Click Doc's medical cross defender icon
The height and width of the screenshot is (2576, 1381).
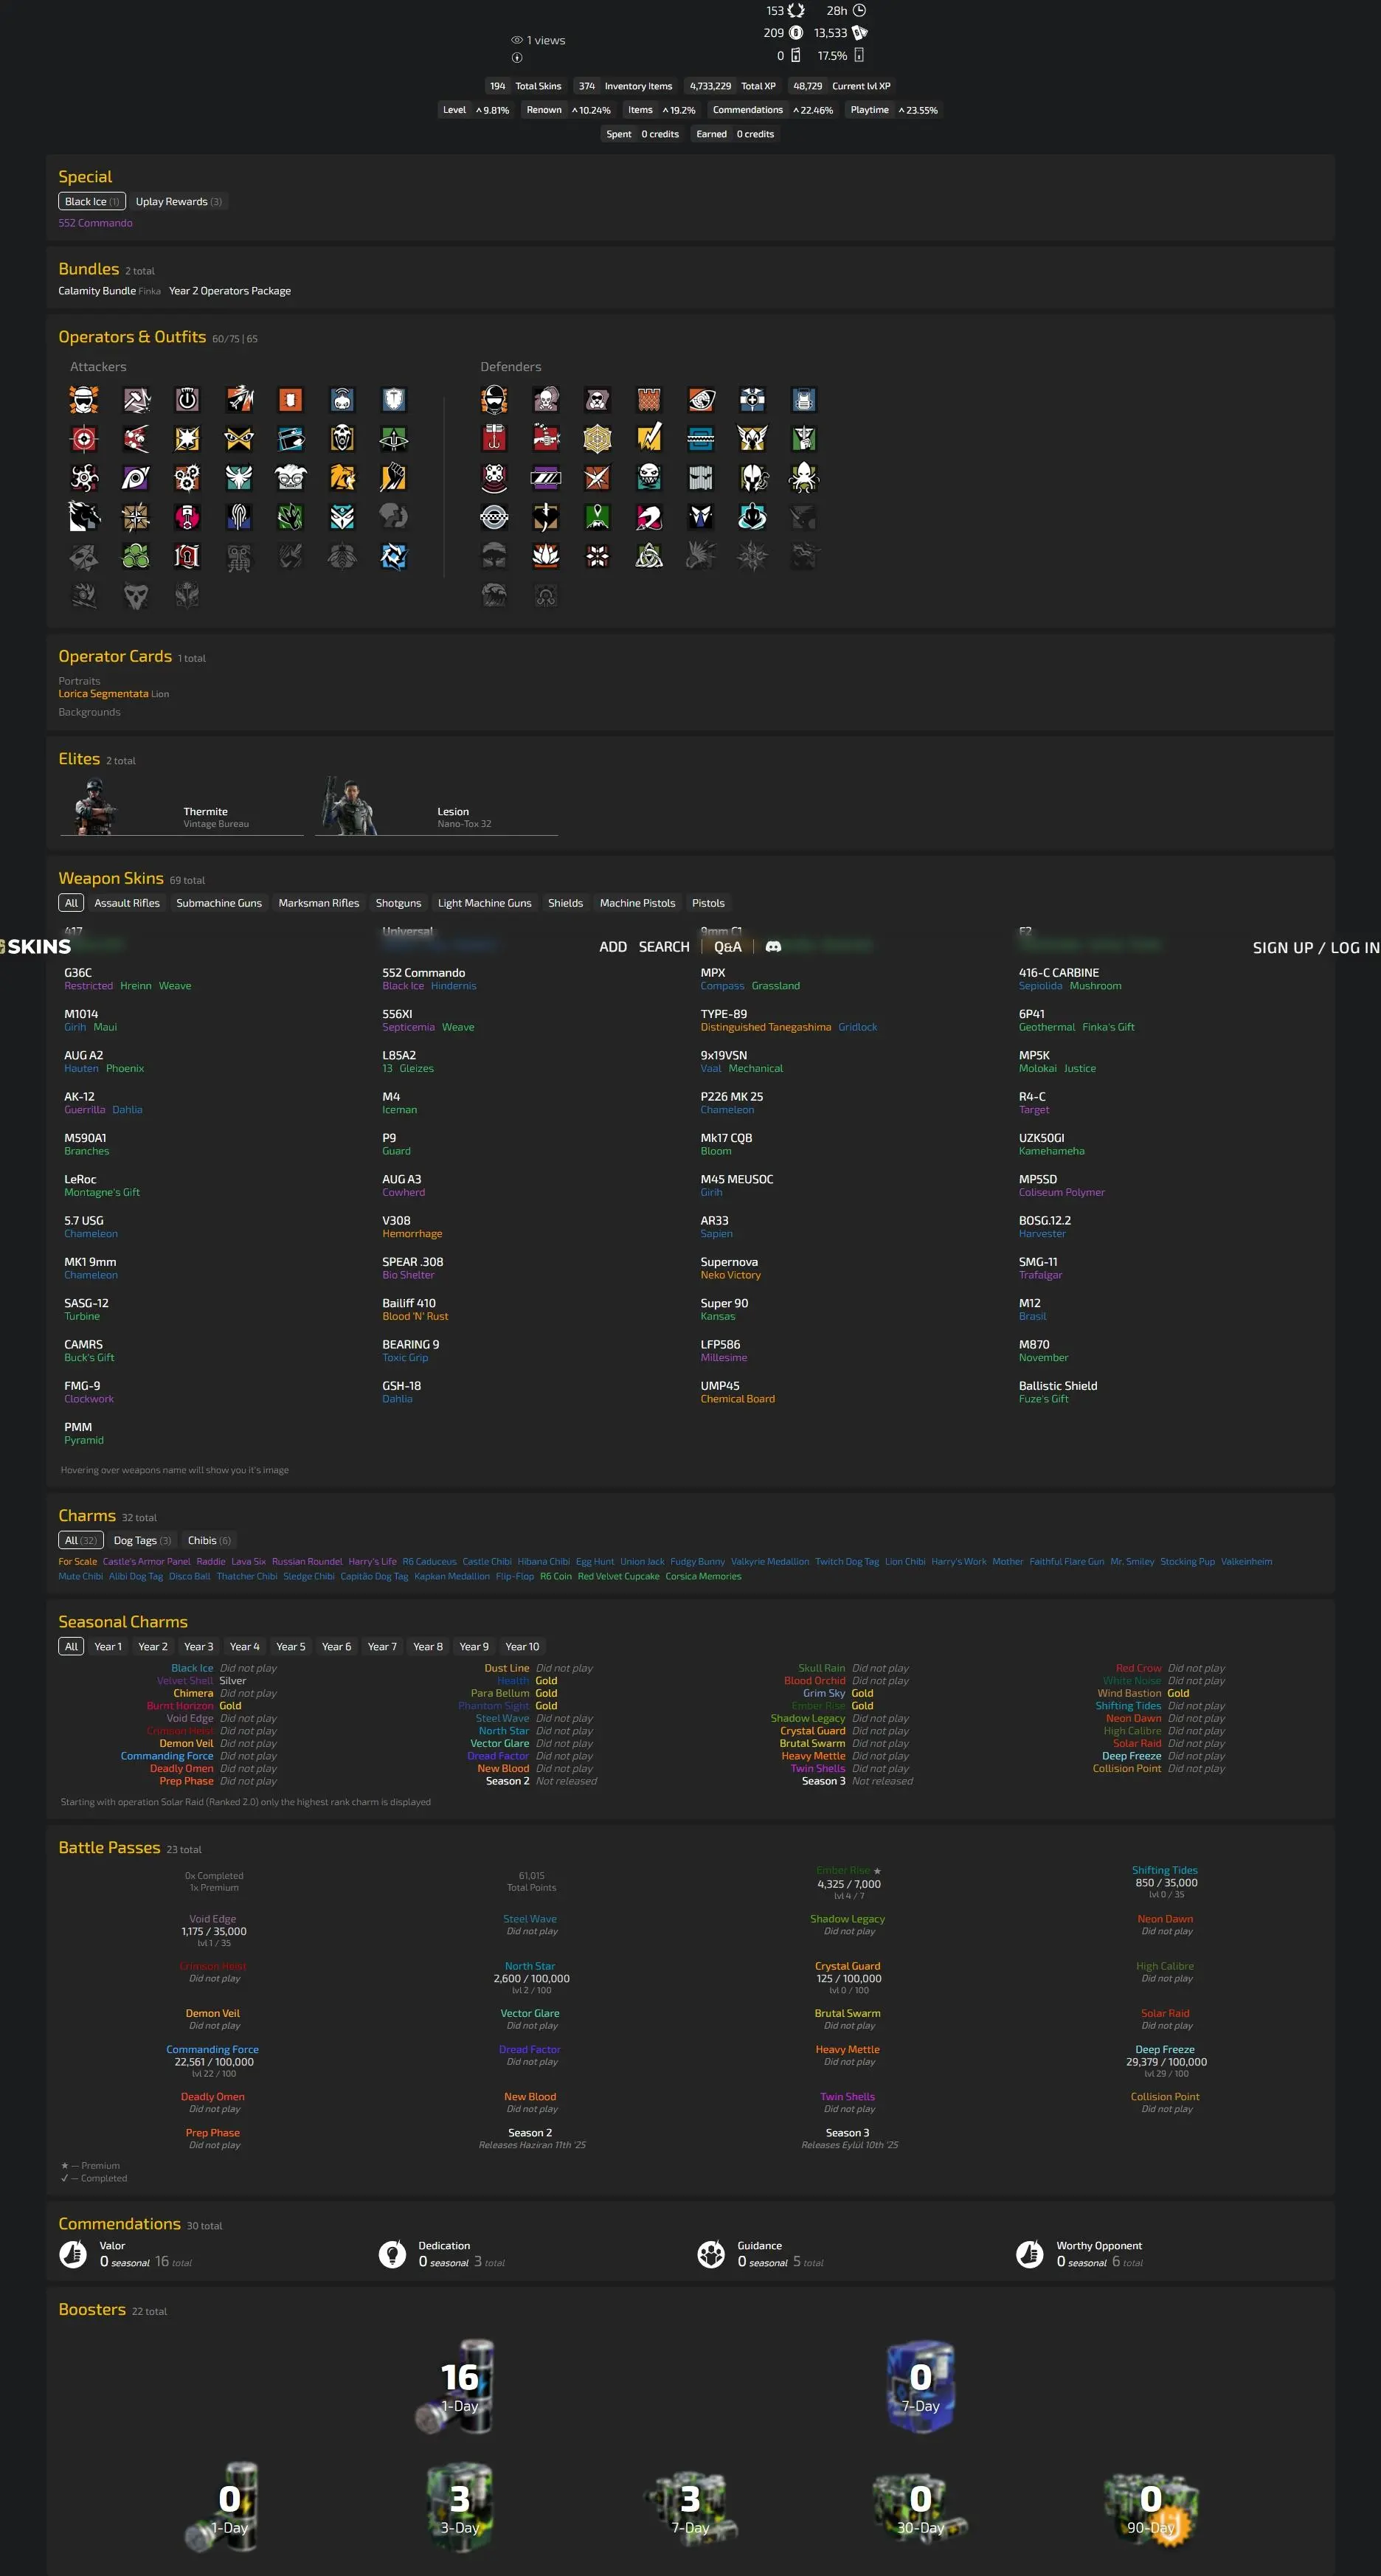[x=752, y=400]
